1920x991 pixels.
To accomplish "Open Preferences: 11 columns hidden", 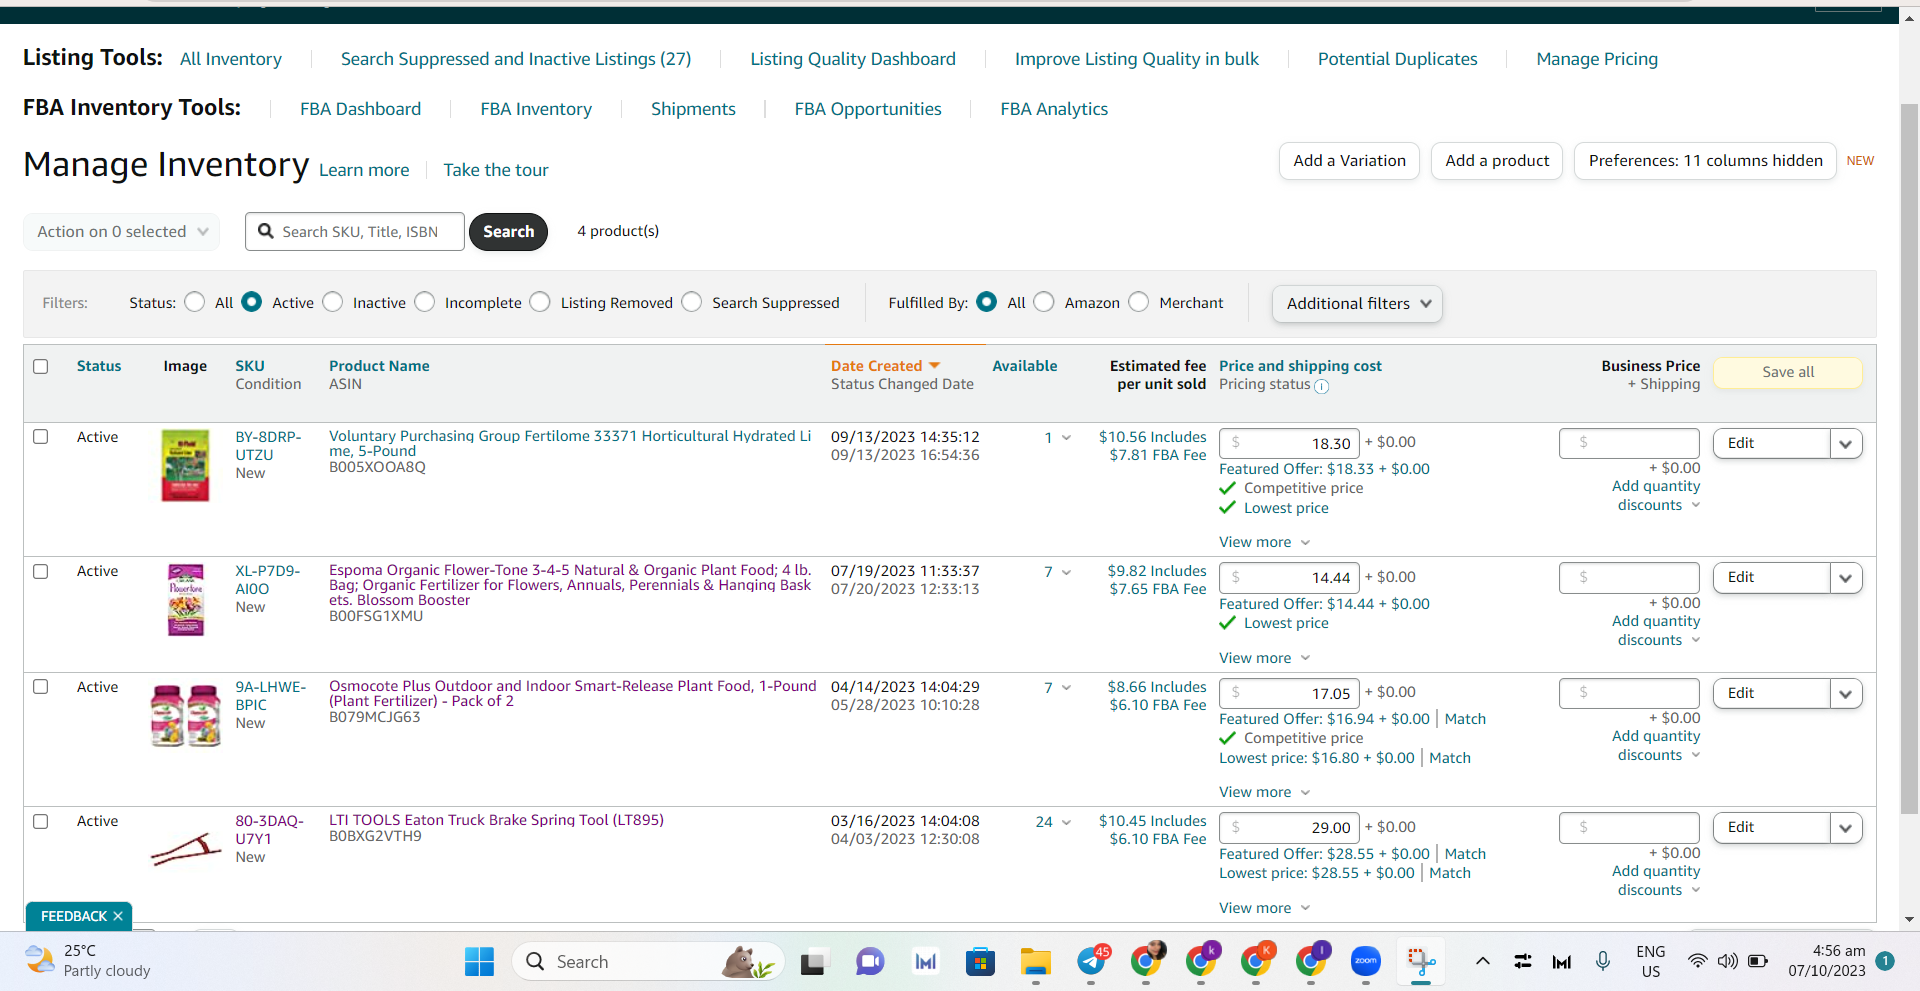I will (1705, 161).
